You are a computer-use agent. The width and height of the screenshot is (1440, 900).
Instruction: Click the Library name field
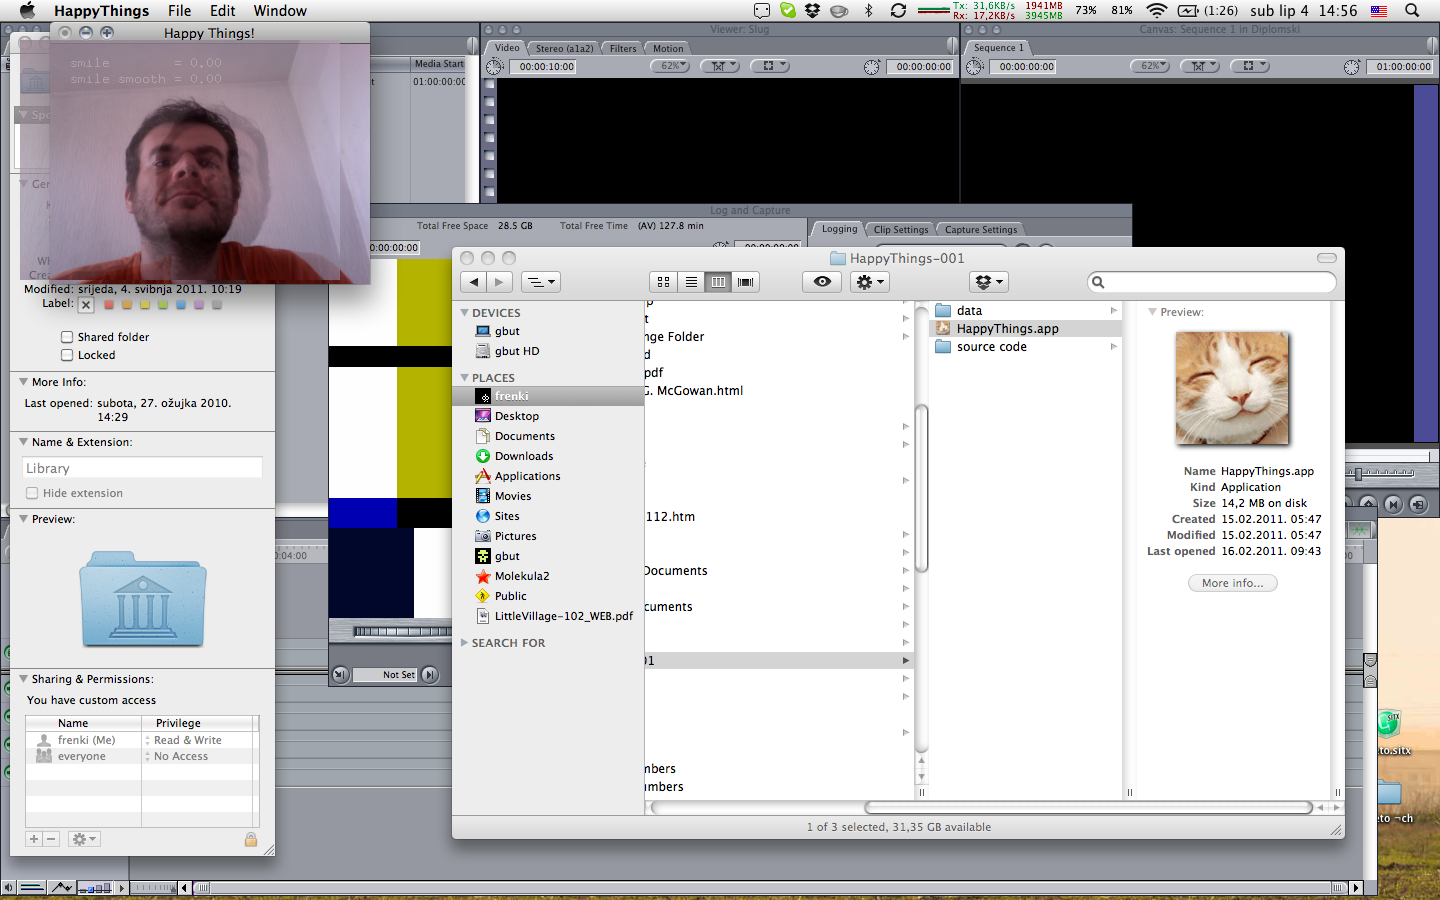pos(142,468)
